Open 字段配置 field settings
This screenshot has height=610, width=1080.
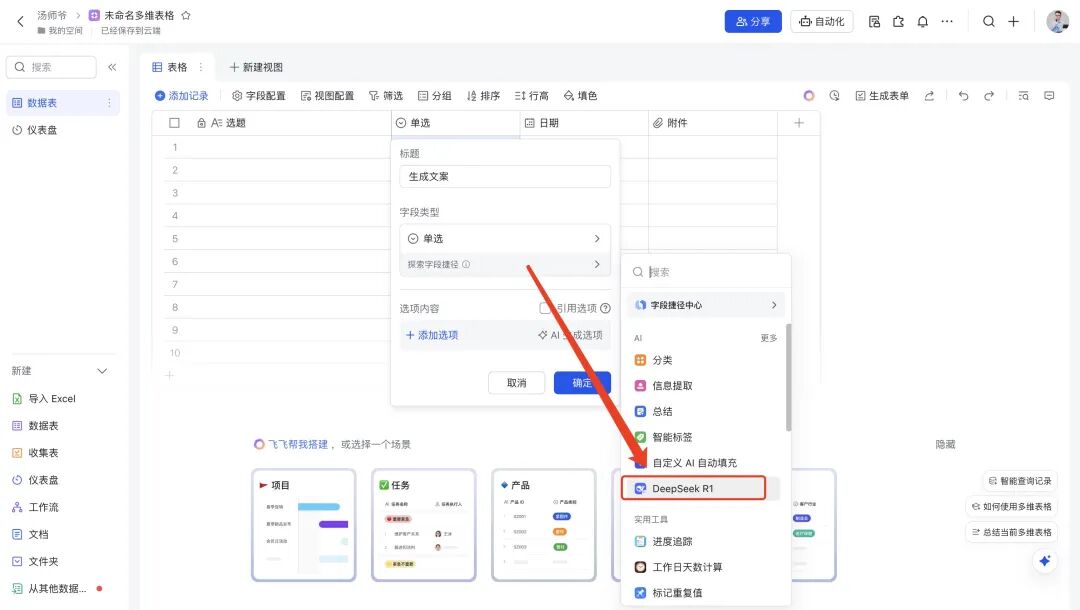[x=258, y=96]
